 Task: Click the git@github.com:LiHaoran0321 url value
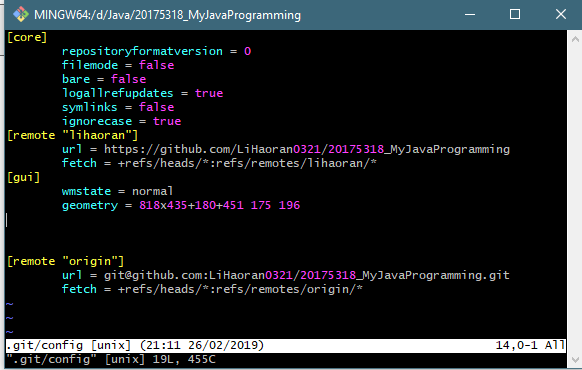(x=307, y=275)
